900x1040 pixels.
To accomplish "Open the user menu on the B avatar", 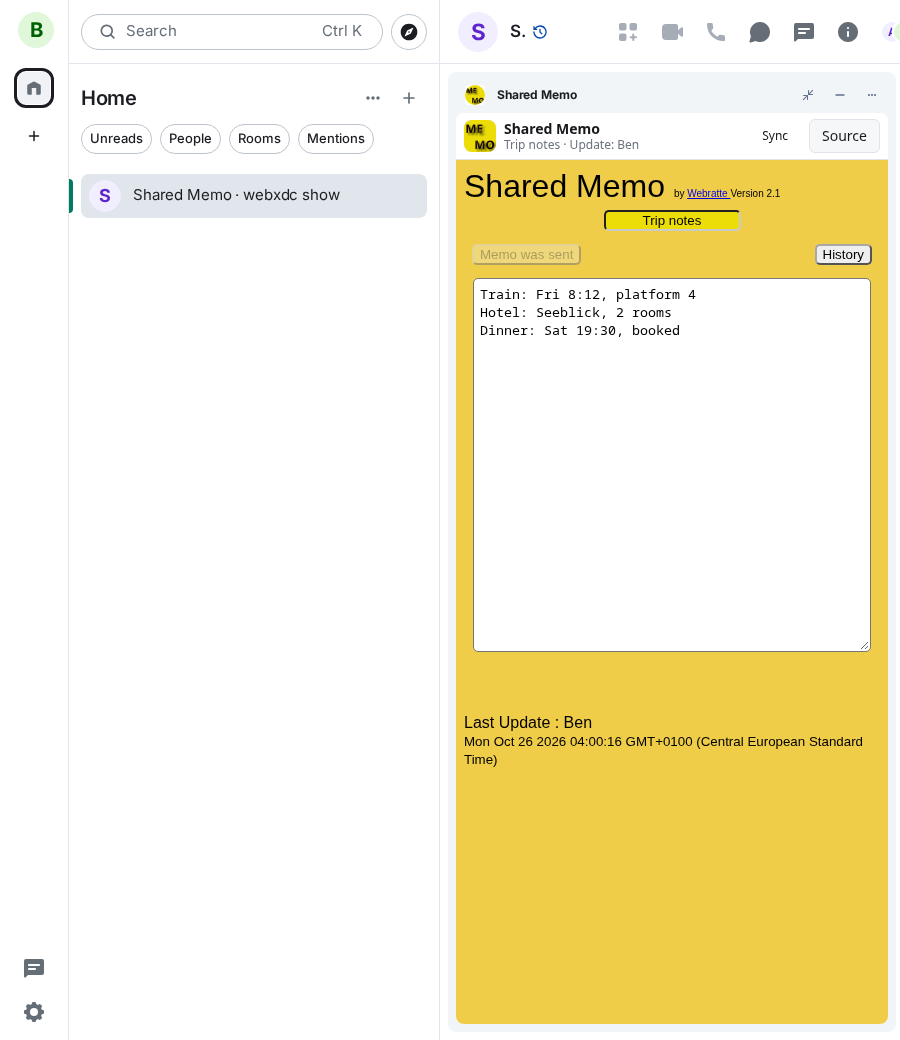I will pyautogui.click(x=36, y=31).
